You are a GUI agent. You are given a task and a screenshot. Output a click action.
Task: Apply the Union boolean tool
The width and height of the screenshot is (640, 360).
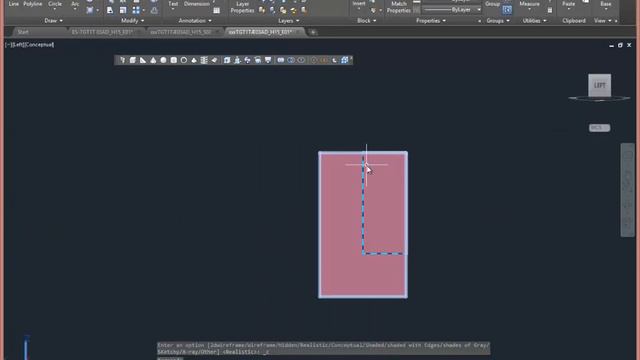[281, 60]
